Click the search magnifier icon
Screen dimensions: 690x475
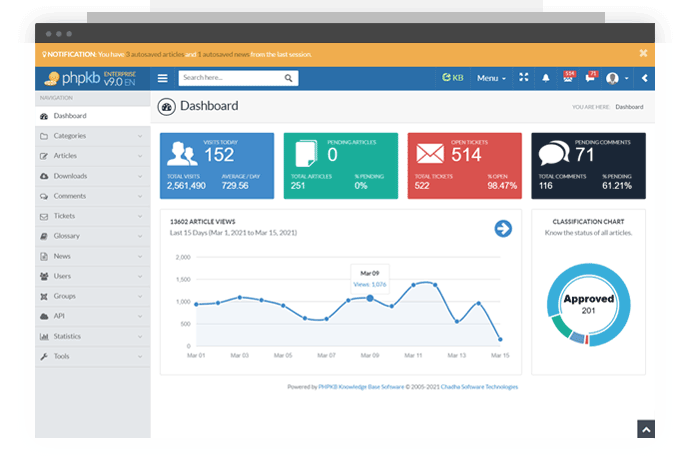(289, 78)
